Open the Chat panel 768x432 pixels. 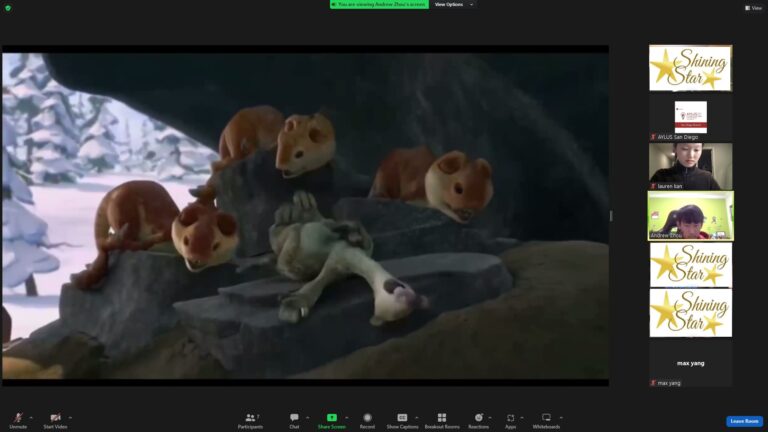point(294,420)
